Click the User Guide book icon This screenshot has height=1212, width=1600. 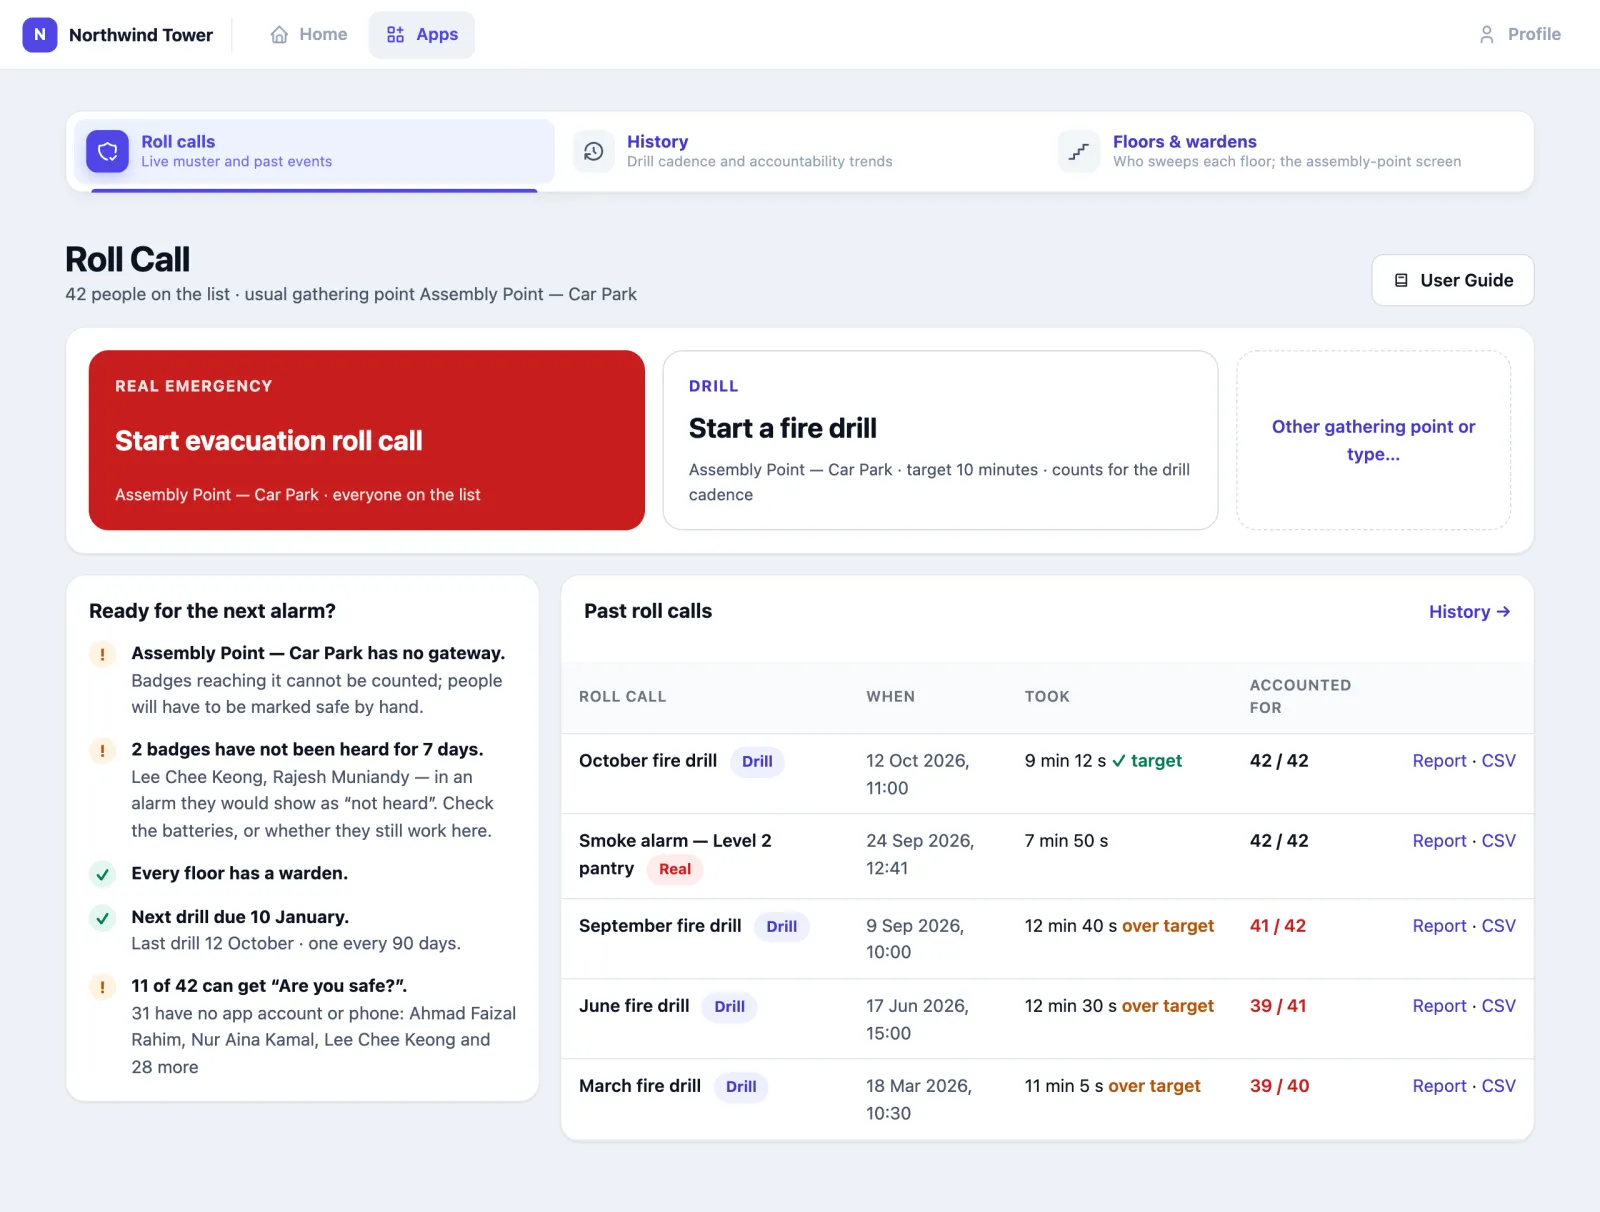click(x=1401, y=280)
